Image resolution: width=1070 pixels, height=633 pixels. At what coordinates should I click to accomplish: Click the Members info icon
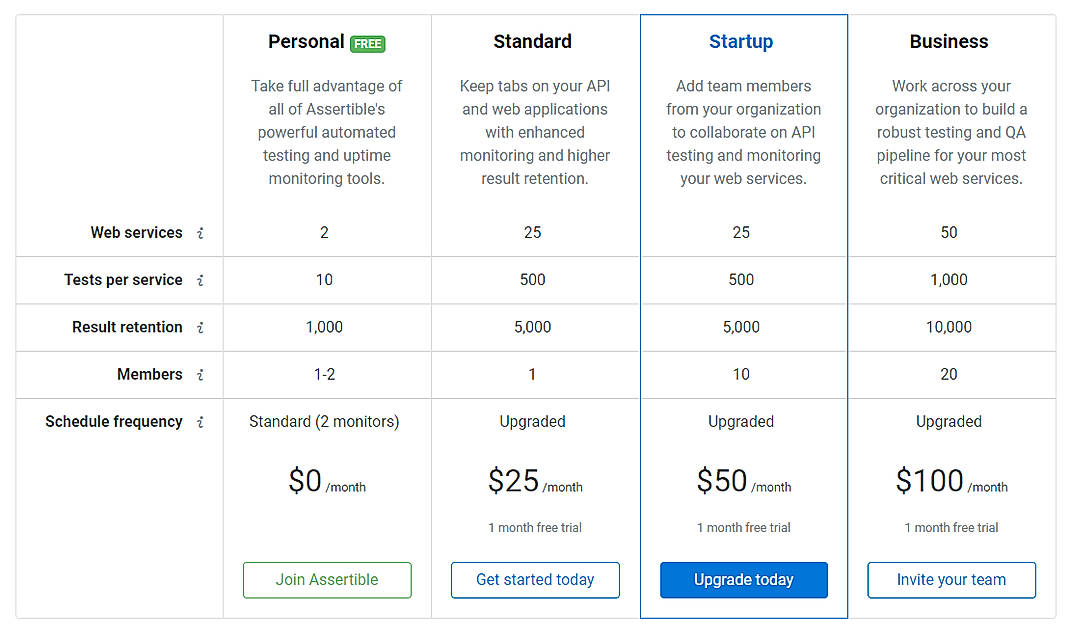[200, 374]
